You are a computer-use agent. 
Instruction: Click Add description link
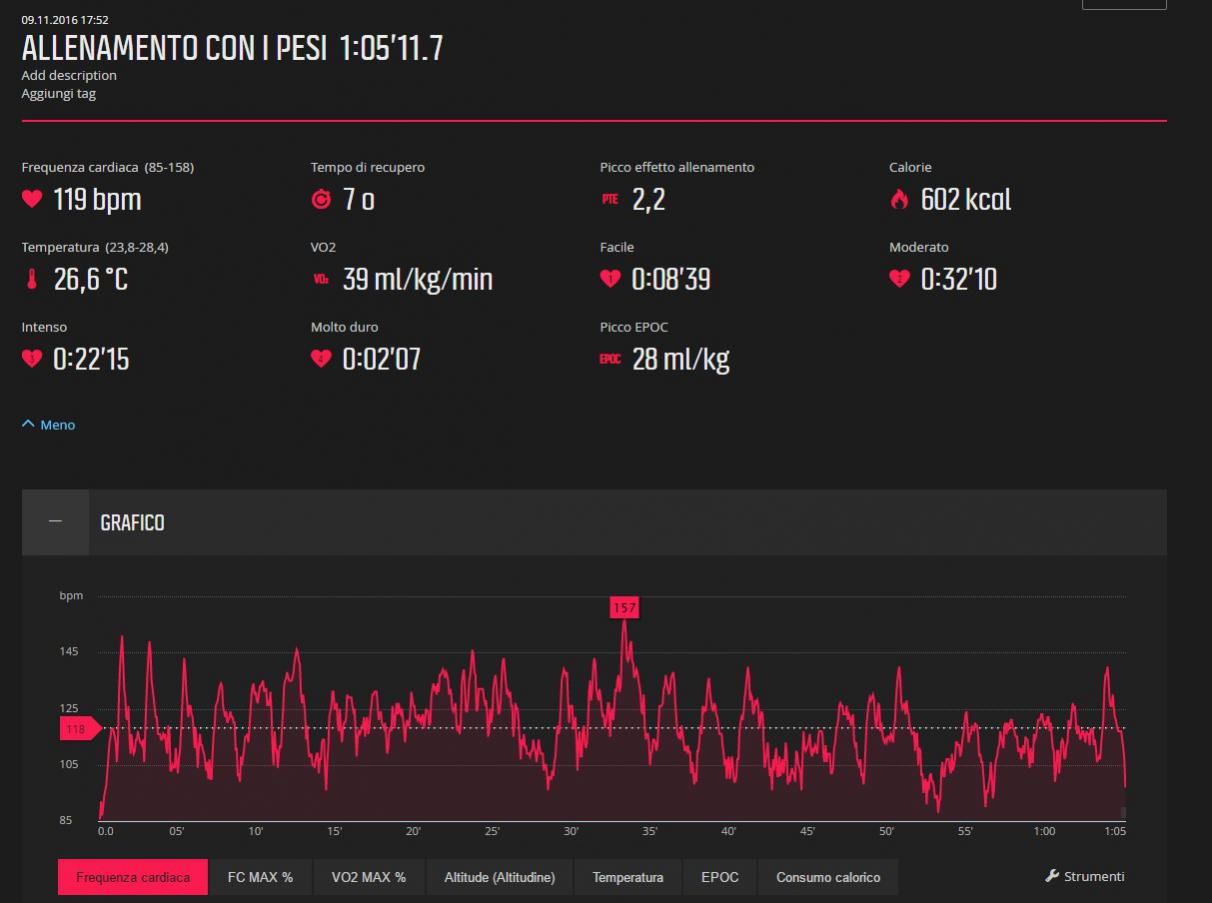pyautogui.click(x=69, y=75)
